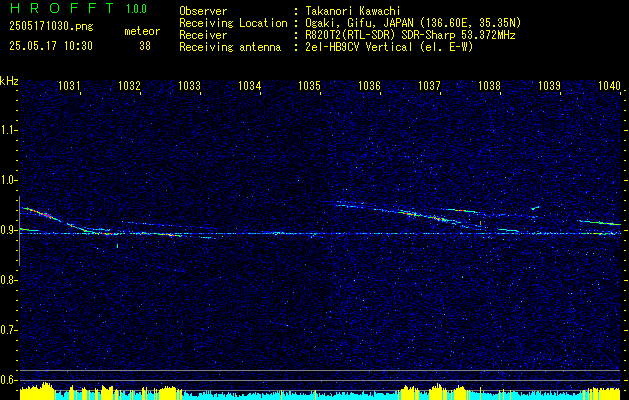The height and width of the screenshot is (400, 629).
Task: Click the 1037 time axis marker
Action: pos(430,85)
